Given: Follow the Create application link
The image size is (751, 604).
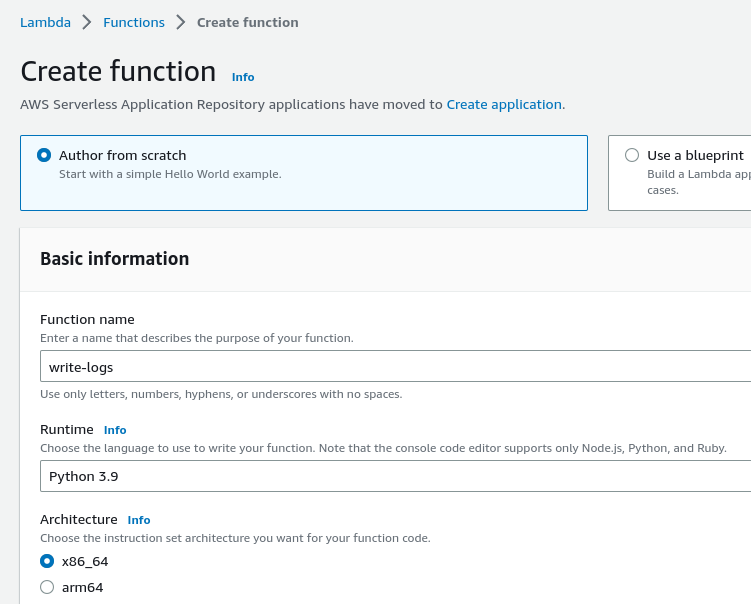Looking at the screenshot, I should point(504,104).
